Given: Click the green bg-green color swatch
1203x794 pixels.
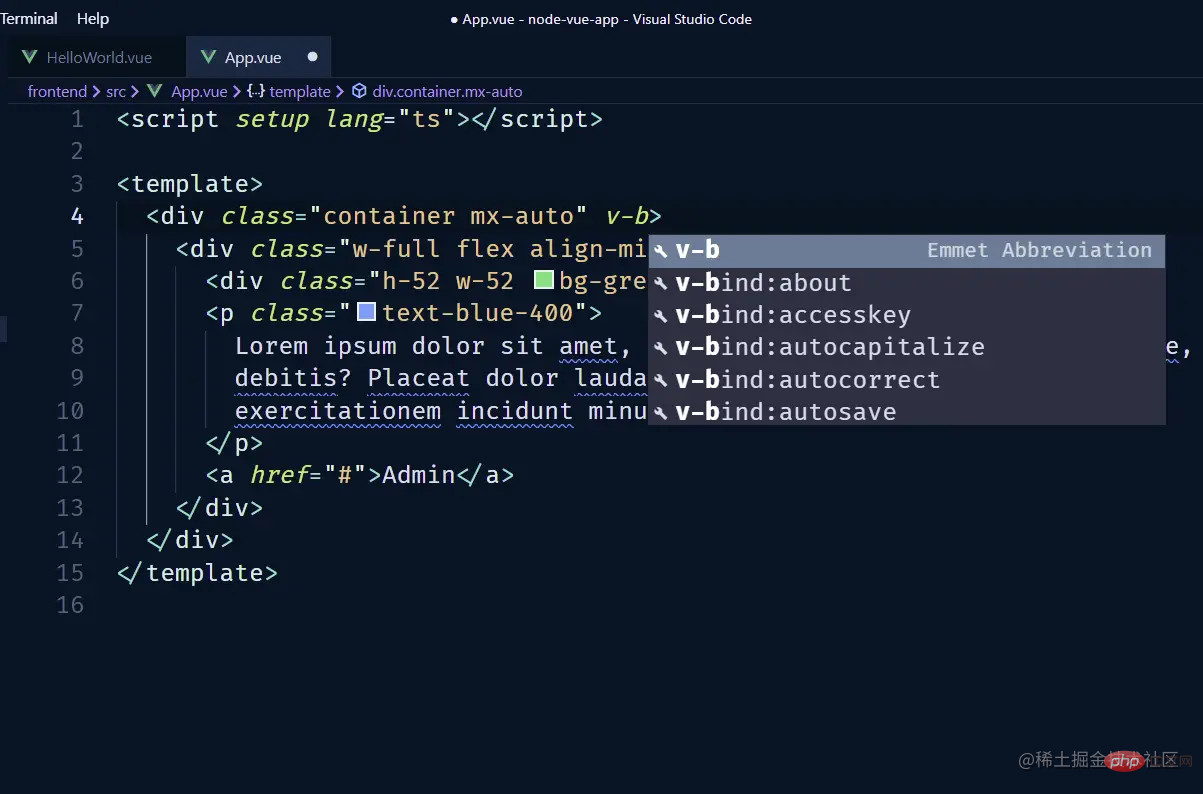Looking at the screenshot, I should coord(544,280).
